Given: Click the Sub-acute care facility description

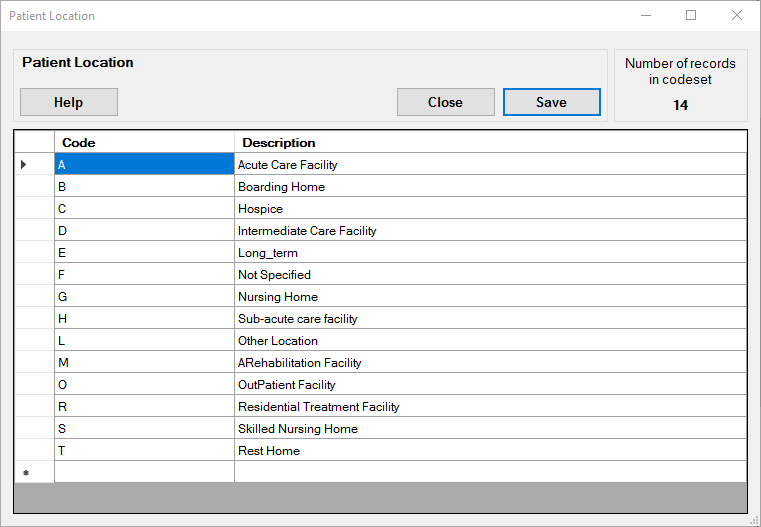Looking at the screenshot, I should click(x=490, y=318).
